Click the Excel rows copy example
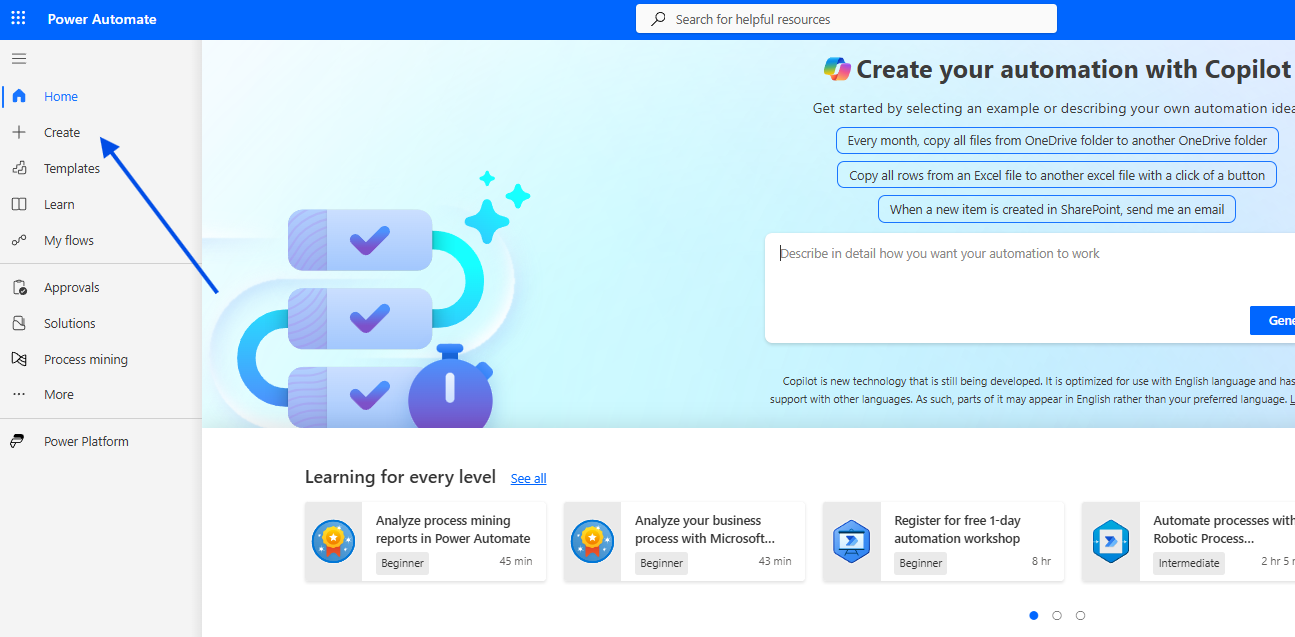 pyautogui.click(x=1057, y=175)
